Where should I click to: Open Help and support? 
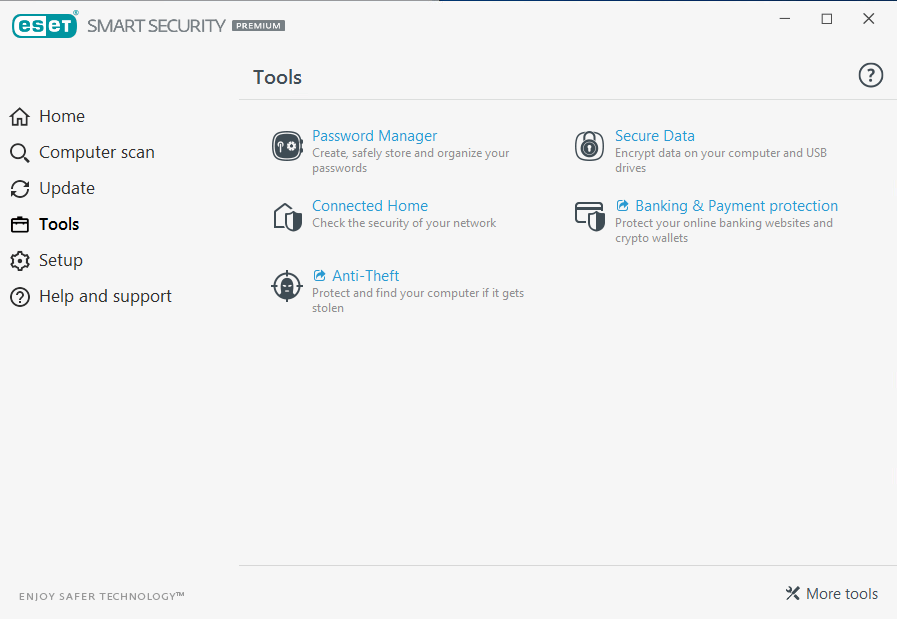tap(105, 297)
